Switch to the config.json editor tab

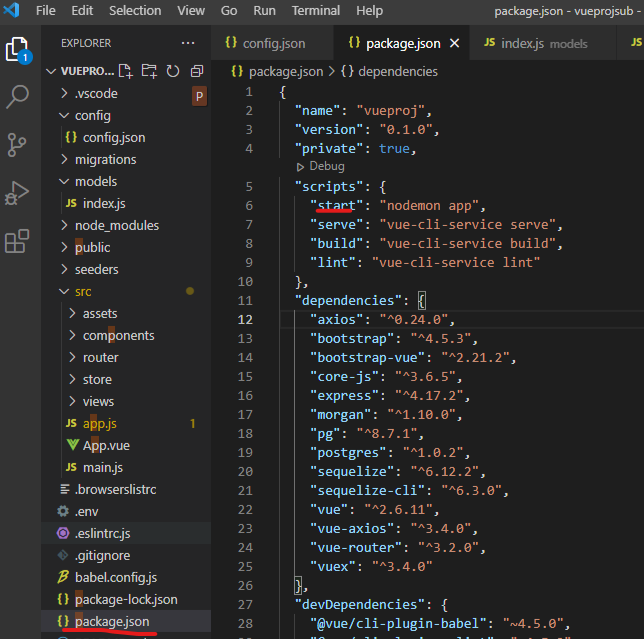click(x=272, y=43)
